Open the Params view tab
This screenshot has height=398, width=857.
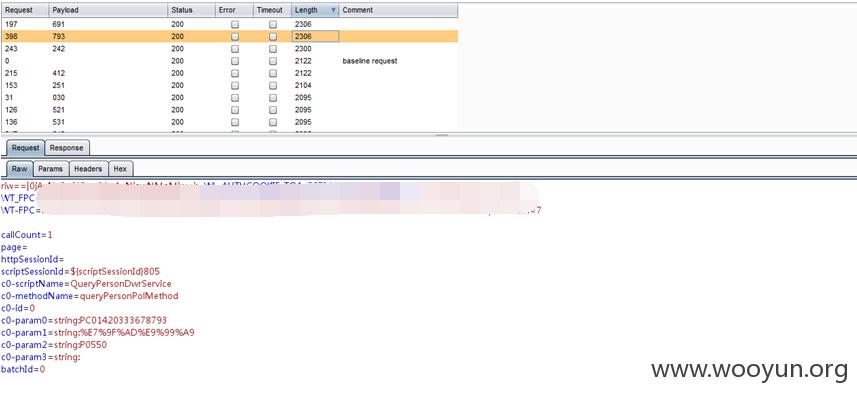(x=50, y=169)
